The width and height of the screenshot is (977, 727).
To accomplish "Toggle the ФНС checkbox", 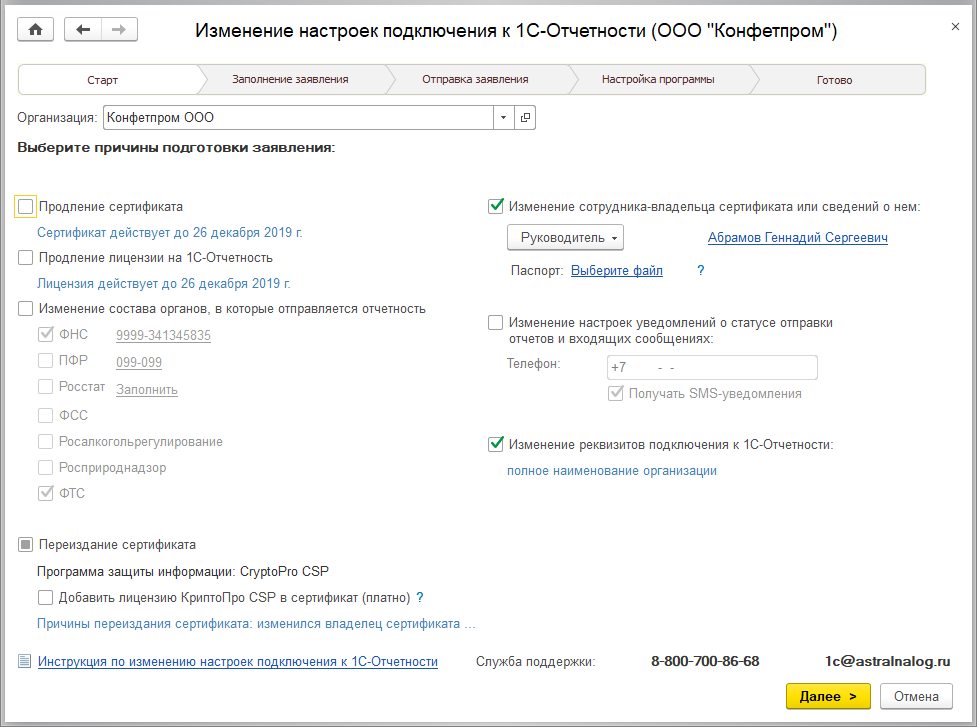I will pos(45,334).
